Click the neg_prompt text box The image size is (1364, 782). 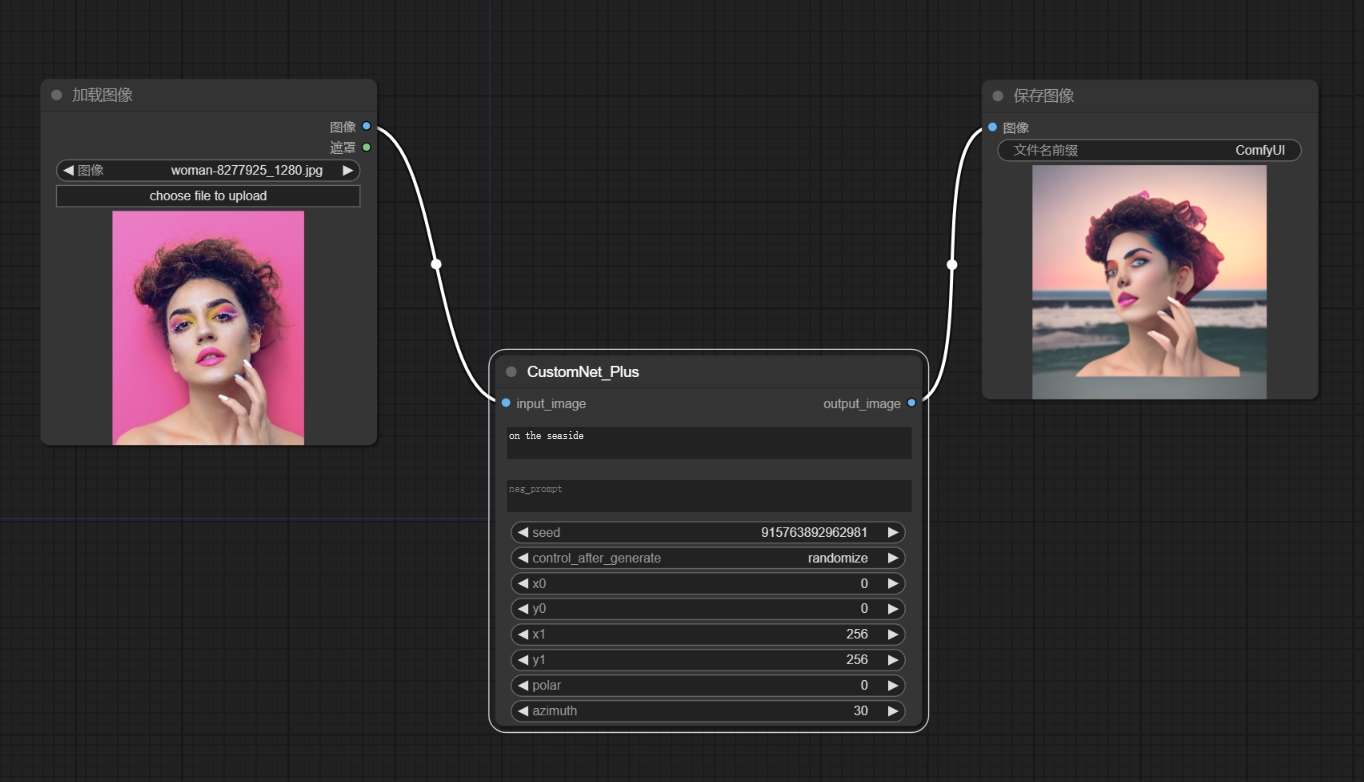[x=709, y=496]
